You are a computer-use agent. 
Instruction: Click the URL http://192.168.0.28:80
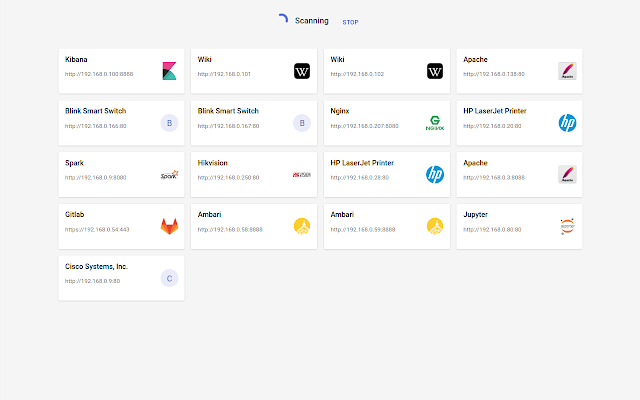[x=360, y=178]
